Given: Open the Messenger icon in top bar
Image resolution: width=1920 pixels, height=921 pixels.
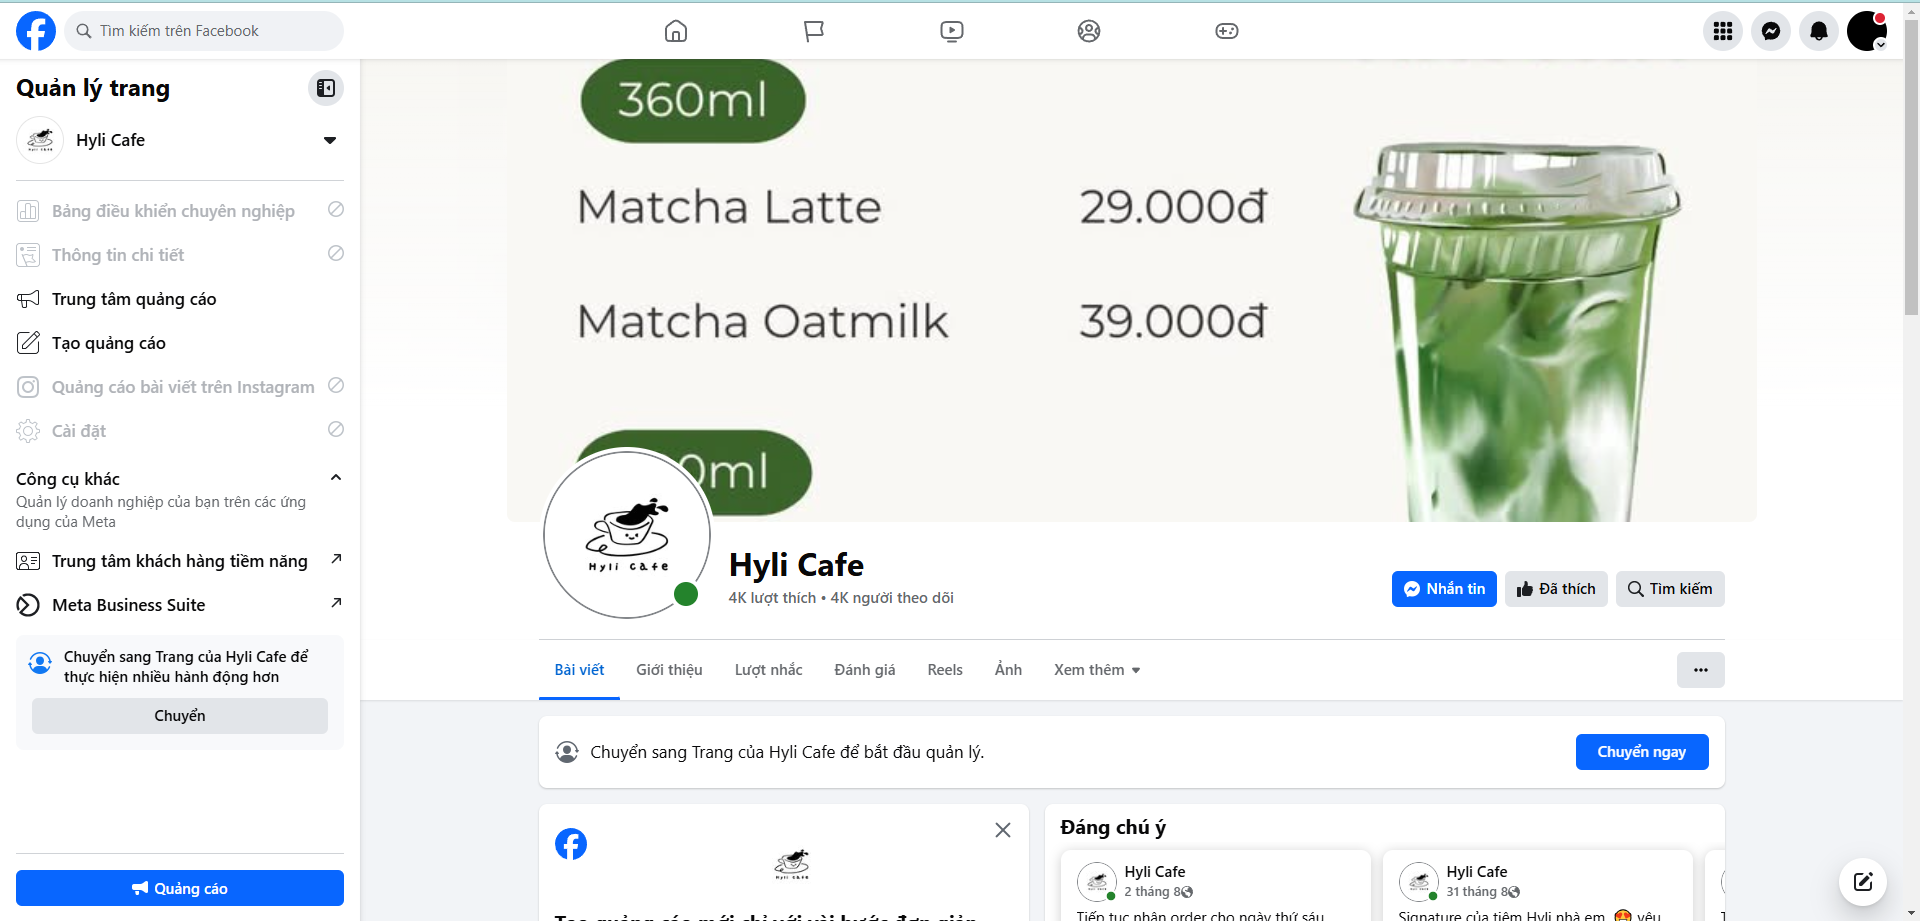Looking at the screenshot, I should point(1771,31).
